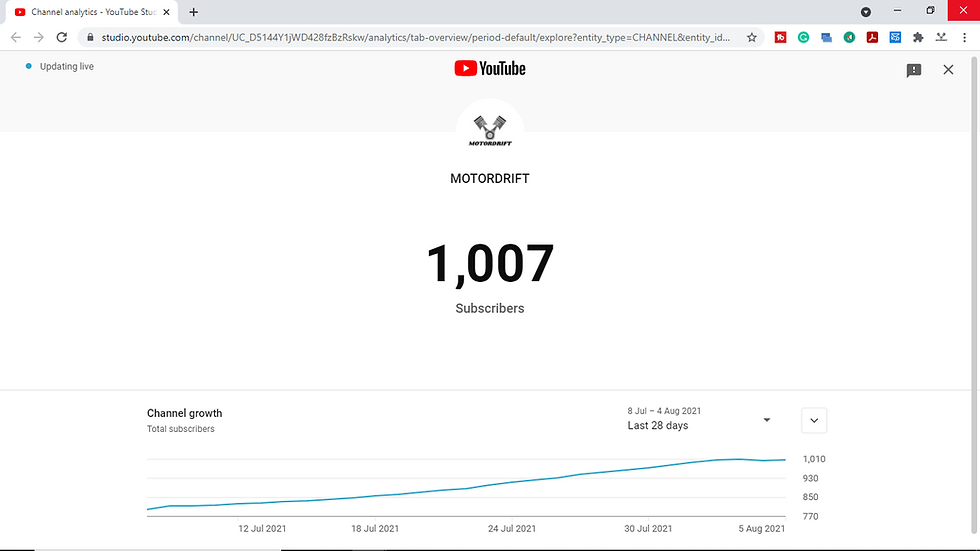Close the Channel analytics tab
Image resolution: width=980 pixels, height=551 pixels.
coord(166,12)
